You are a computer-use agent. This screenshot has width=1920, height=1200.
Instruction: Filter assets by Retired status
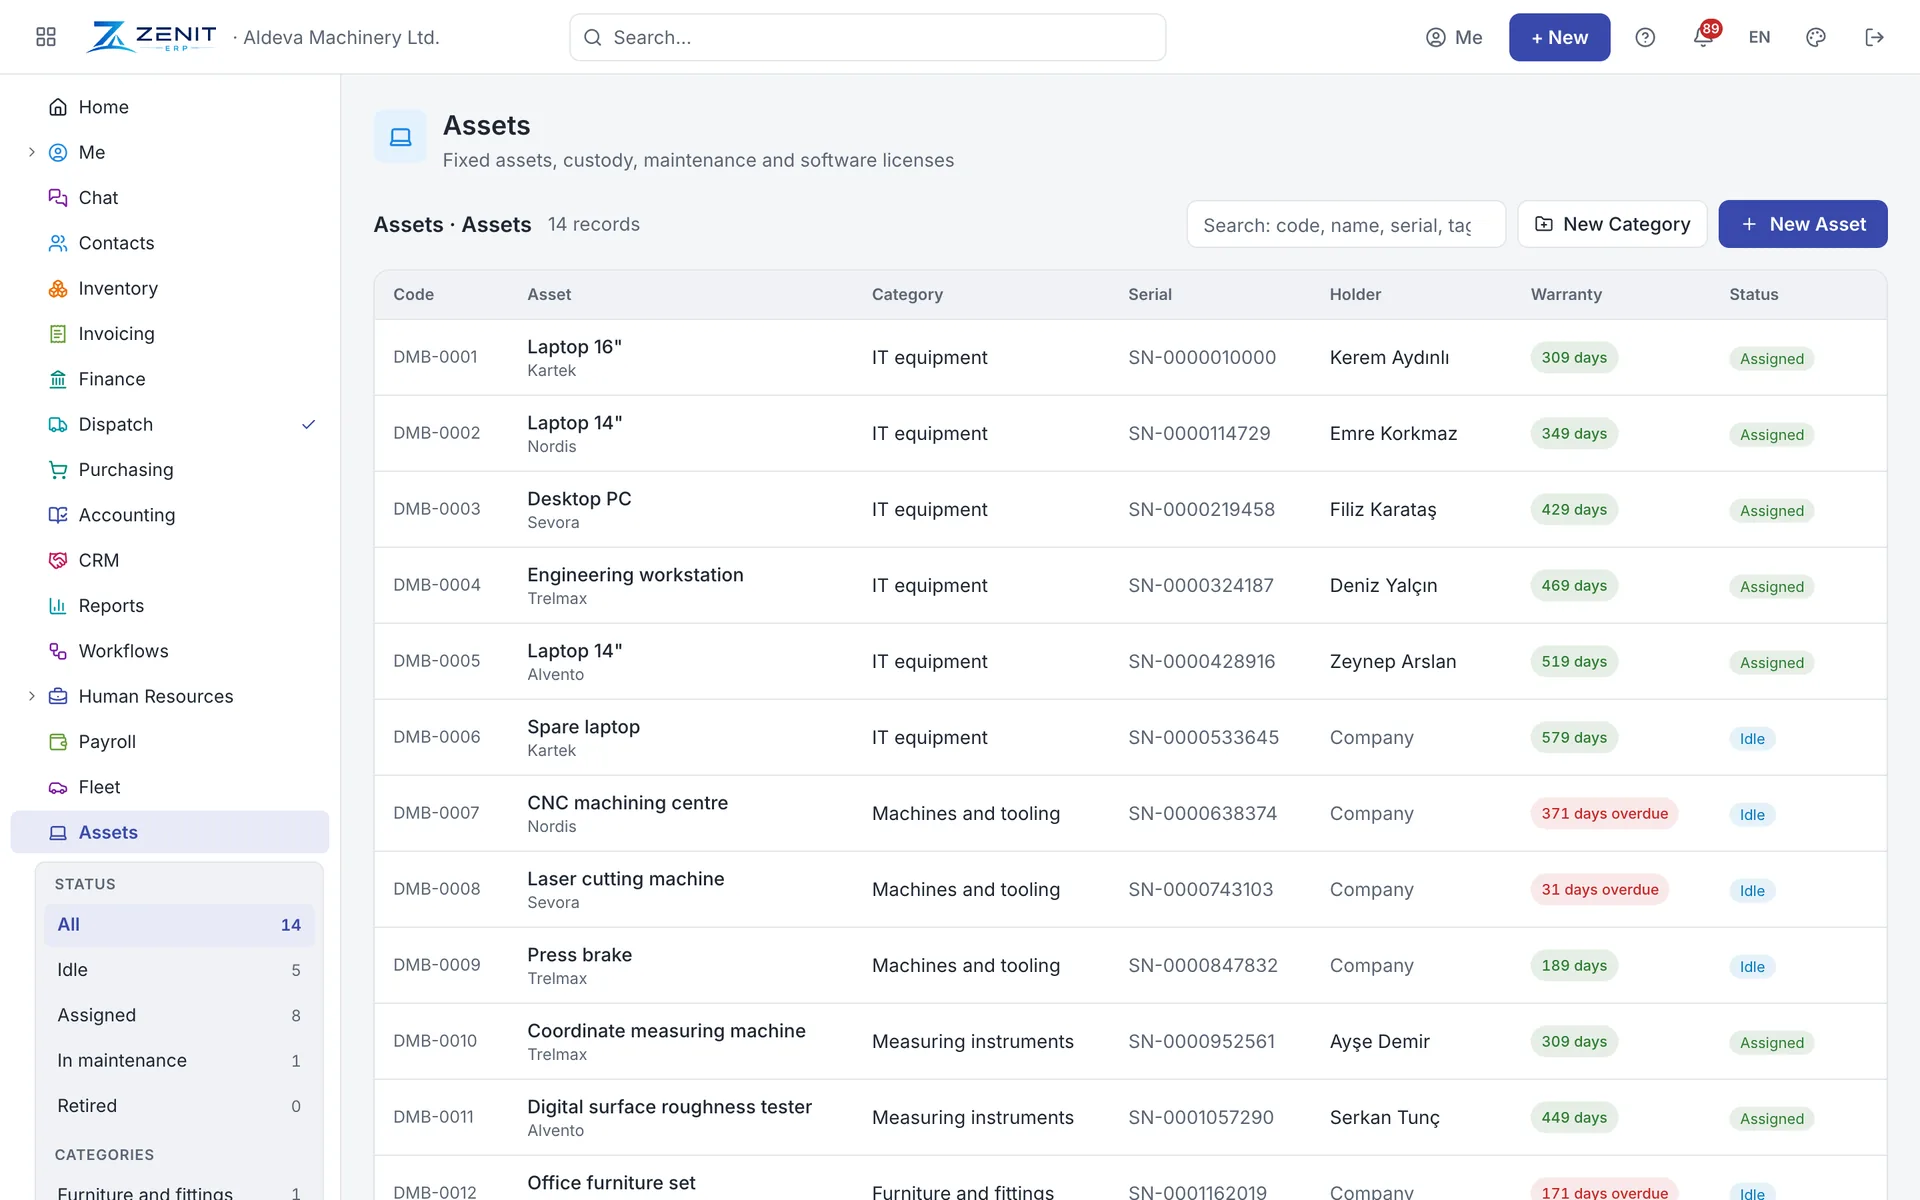pos(179,1106)
